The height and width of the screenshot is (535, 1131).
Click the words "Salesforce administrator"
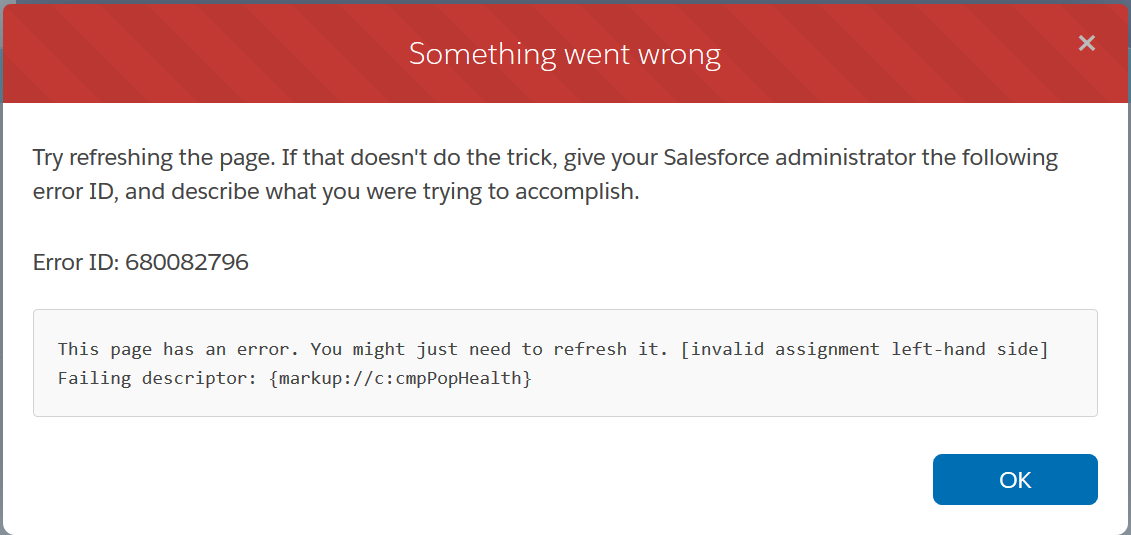(748, 158)
